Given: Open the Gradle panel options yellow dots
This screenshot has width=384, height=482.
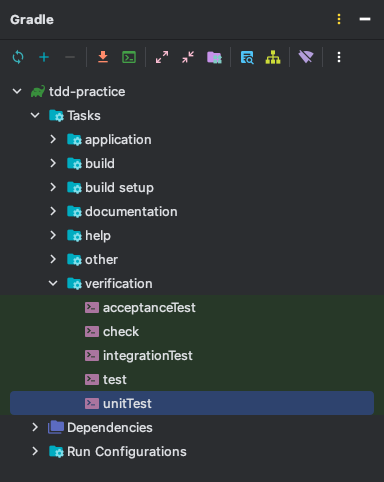Looking at the screenshot, I should coord(339,19).
